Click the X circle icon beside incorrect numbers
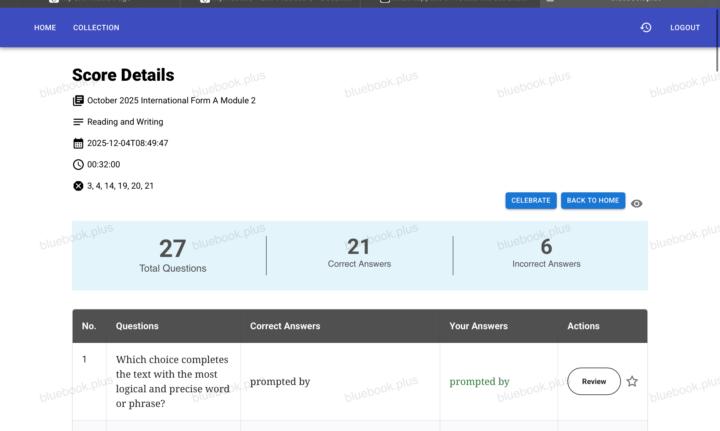The height and width of the screenshot is (431, 720). click(78, 186)
